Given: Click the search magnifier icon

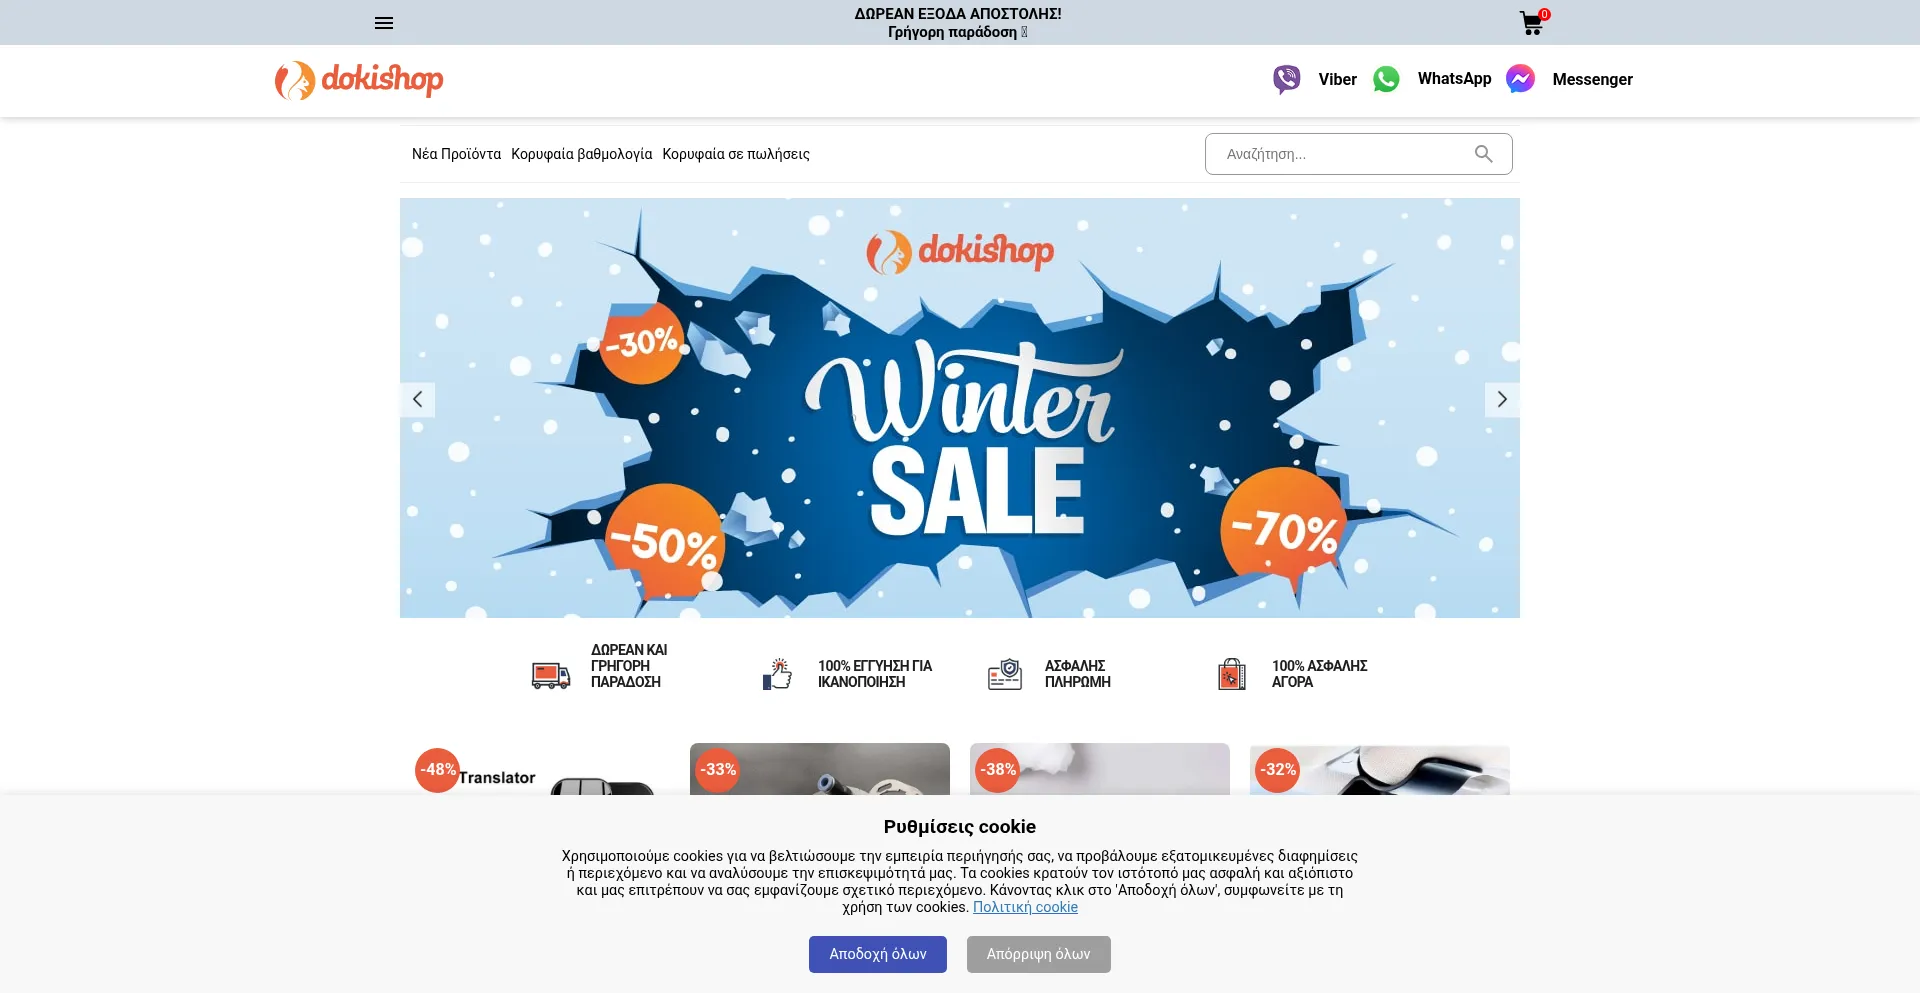Looking at the screenshot, I should click(1484, 154).
